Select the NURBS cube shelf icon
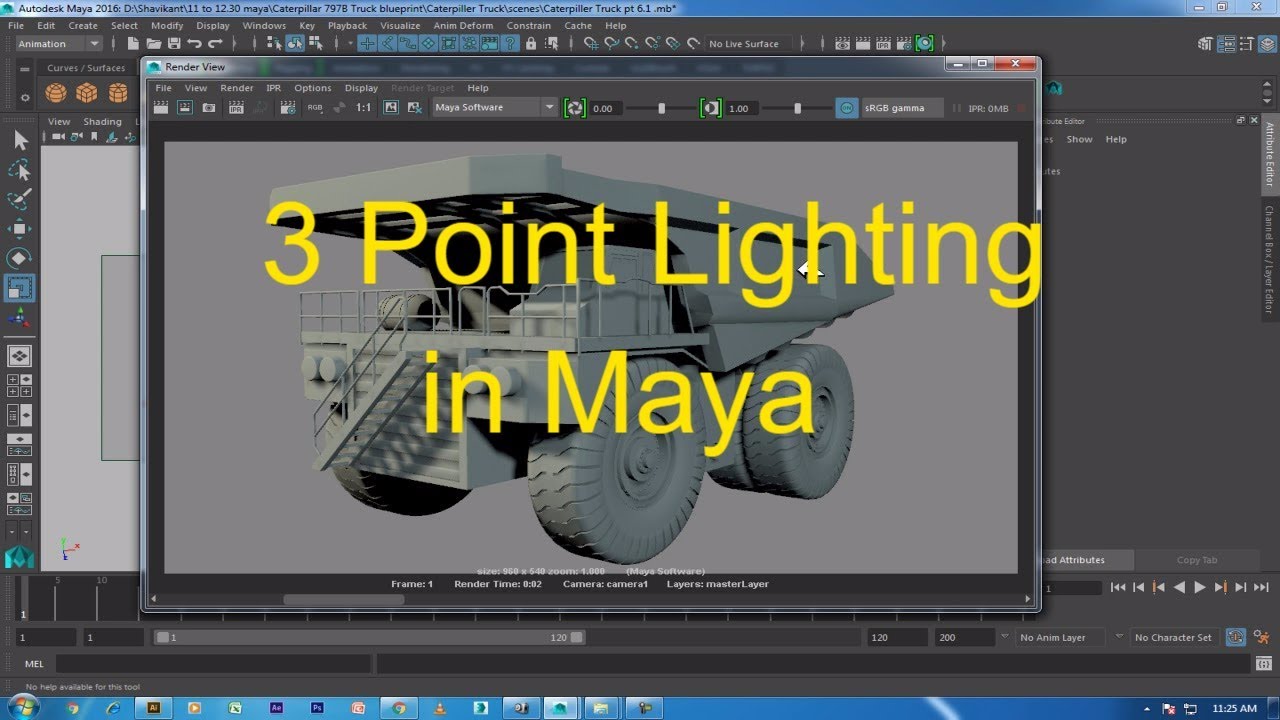 [x=87, y=93]
